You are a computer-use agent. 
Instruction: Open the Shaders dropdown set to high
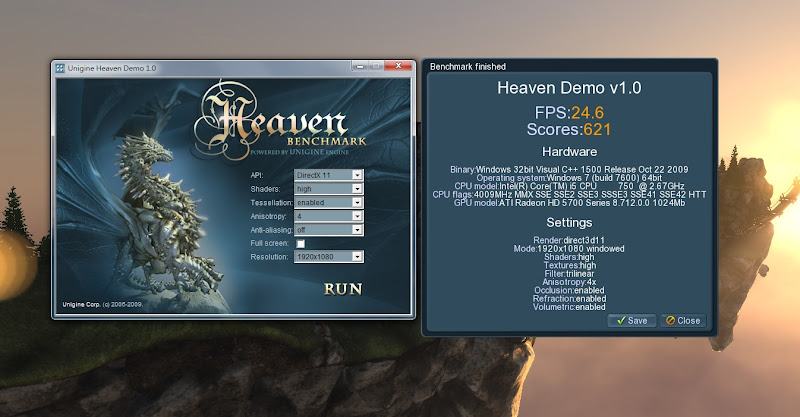point(329,189)
